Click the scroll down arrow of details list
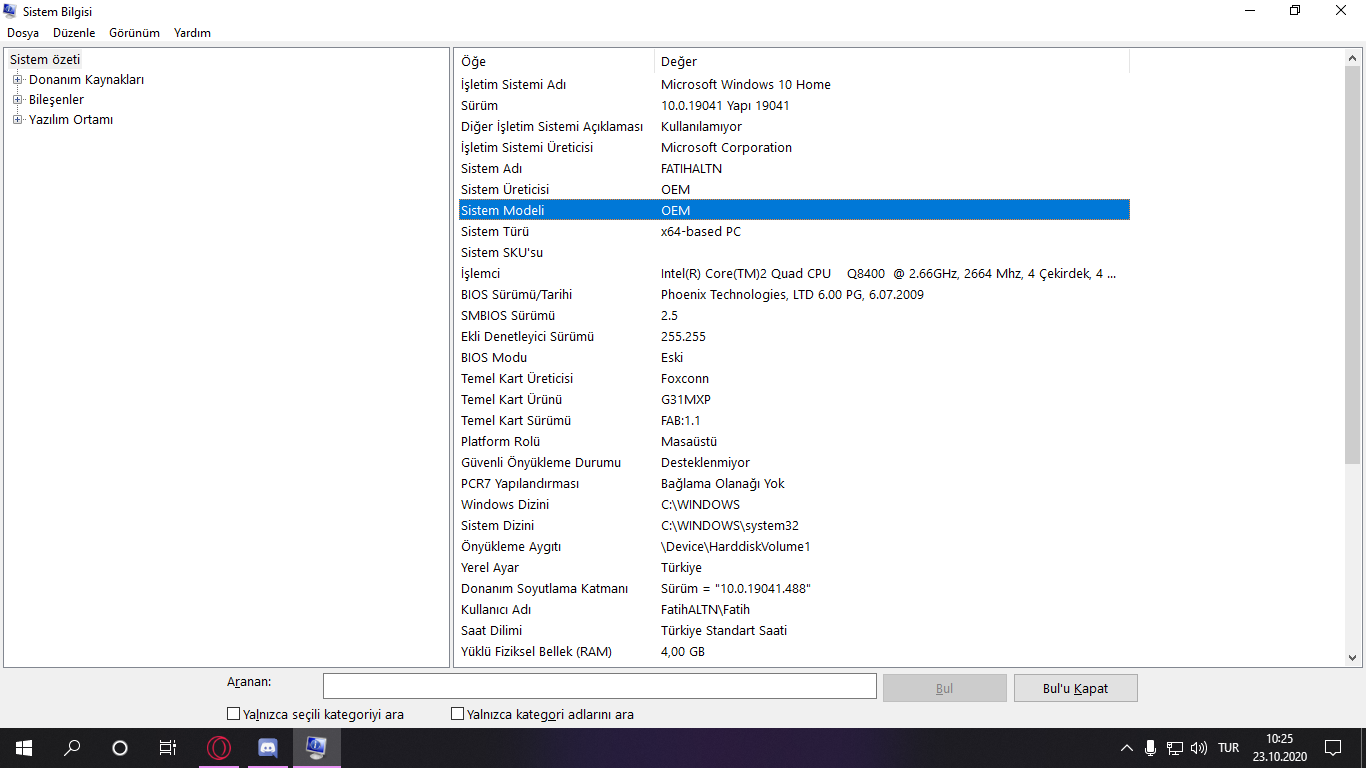The height and width of the screenshot is (768, 1366). (x=1353, y=658)
